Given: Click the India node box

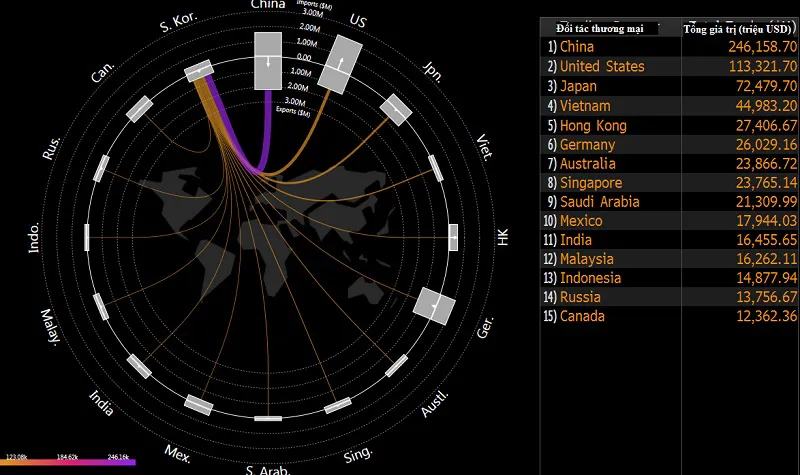Looking at the screenshot, I should click(x=139, y=366).
